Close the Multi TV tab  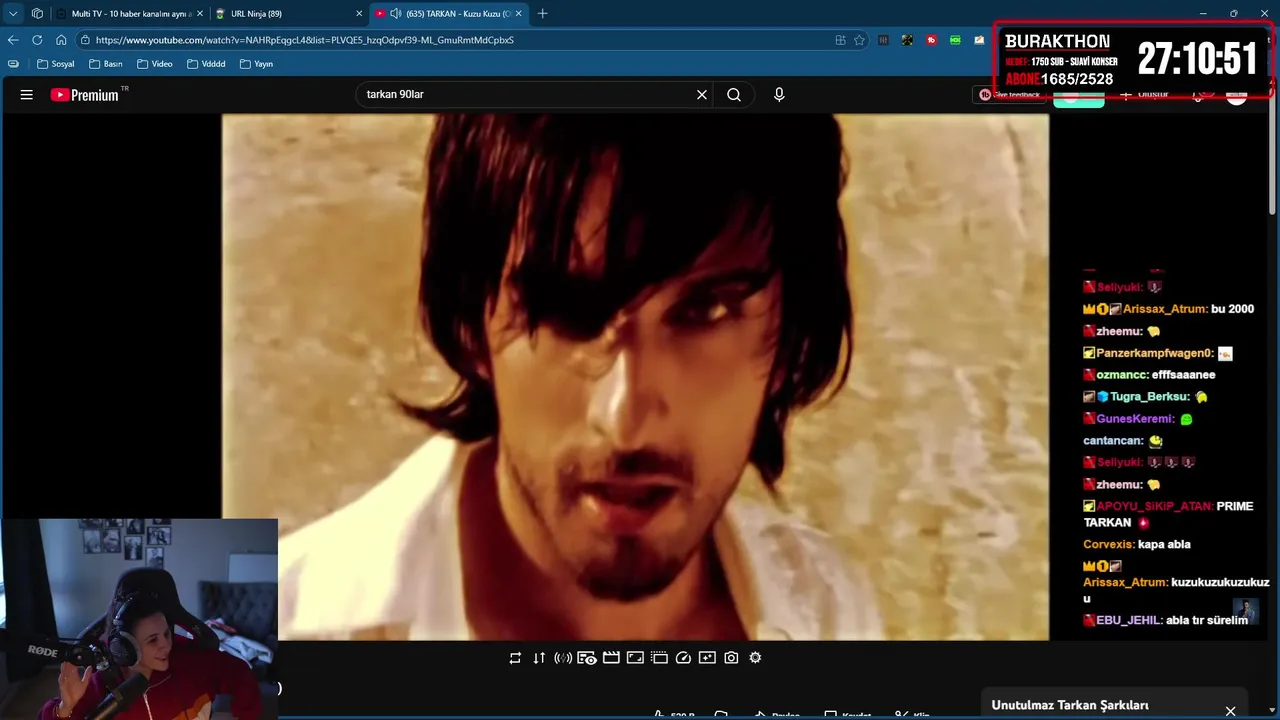[200, 14]
